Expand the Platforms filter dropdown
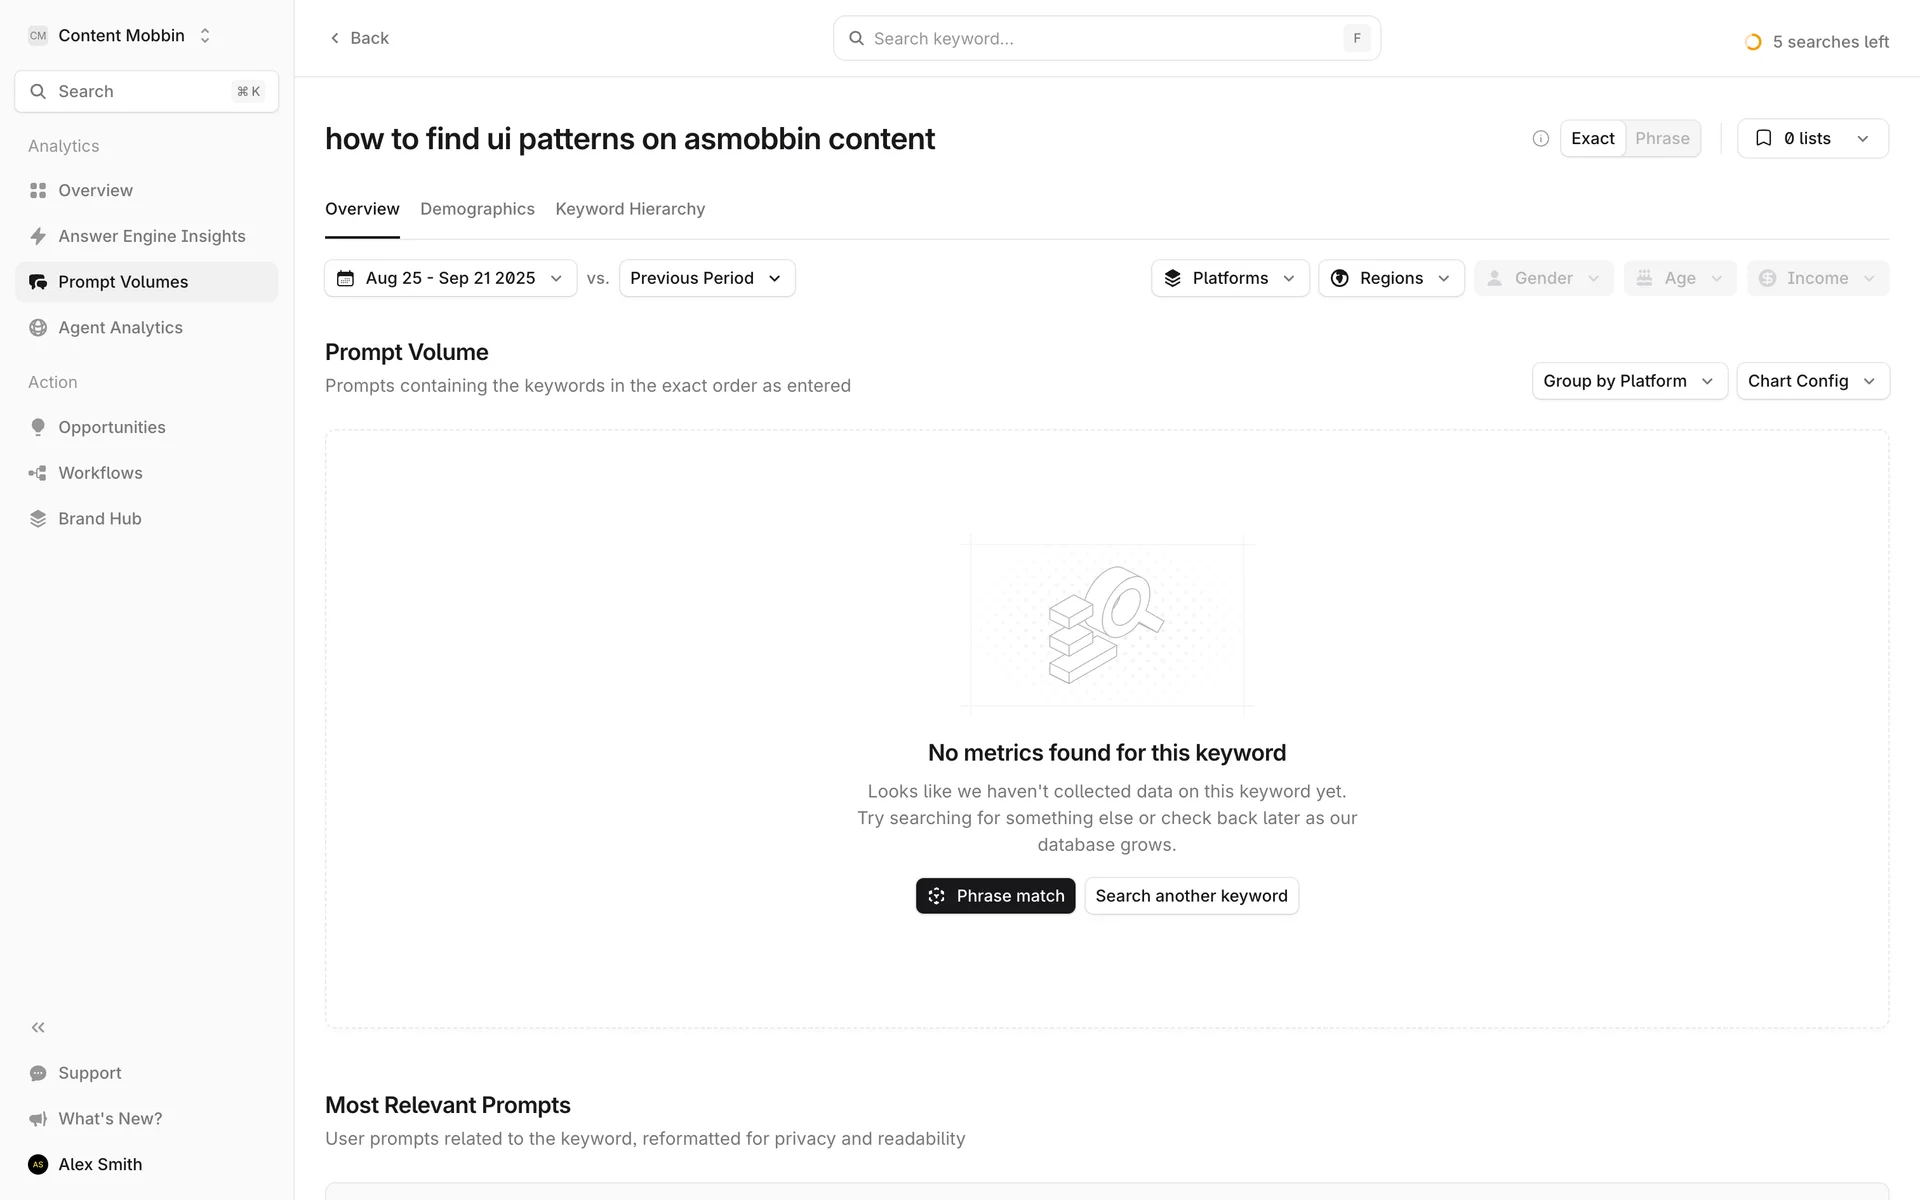1920x1200 pixels. tap(1230, 278)
